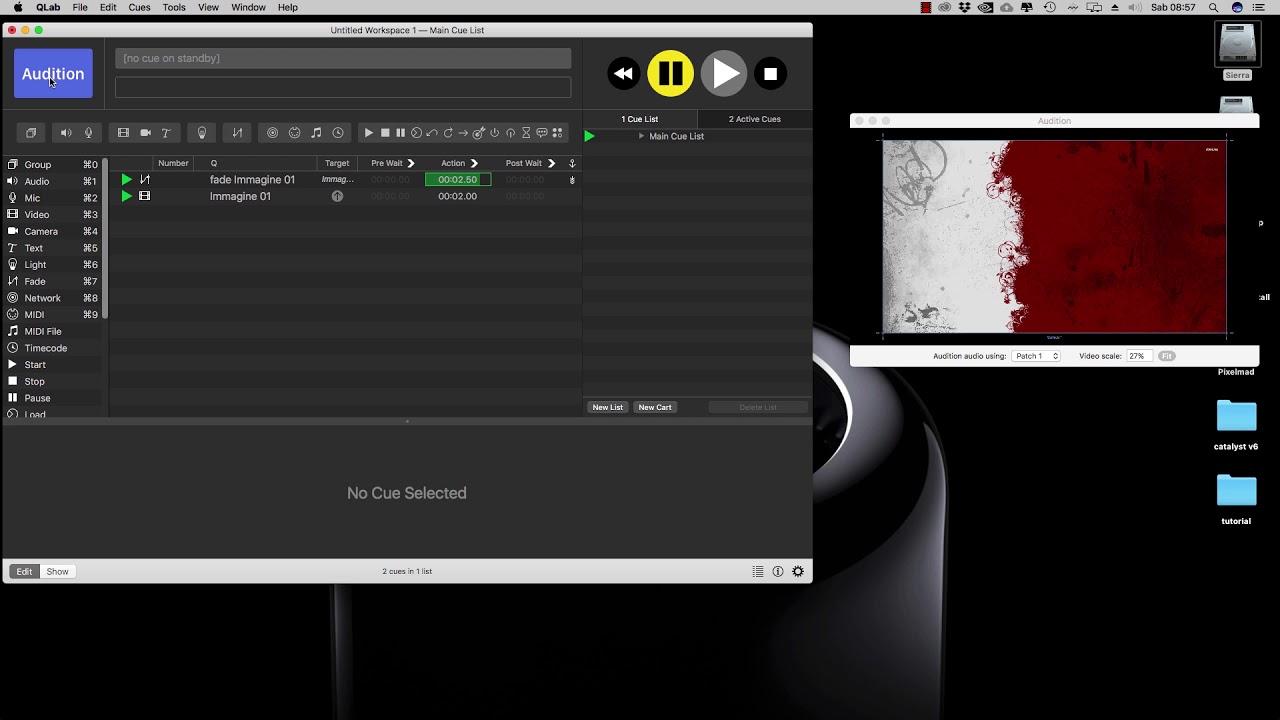Add a MIDI cue from the toolbar
1280x720 pixels.
pyautogui.click(x=294, y=133)
